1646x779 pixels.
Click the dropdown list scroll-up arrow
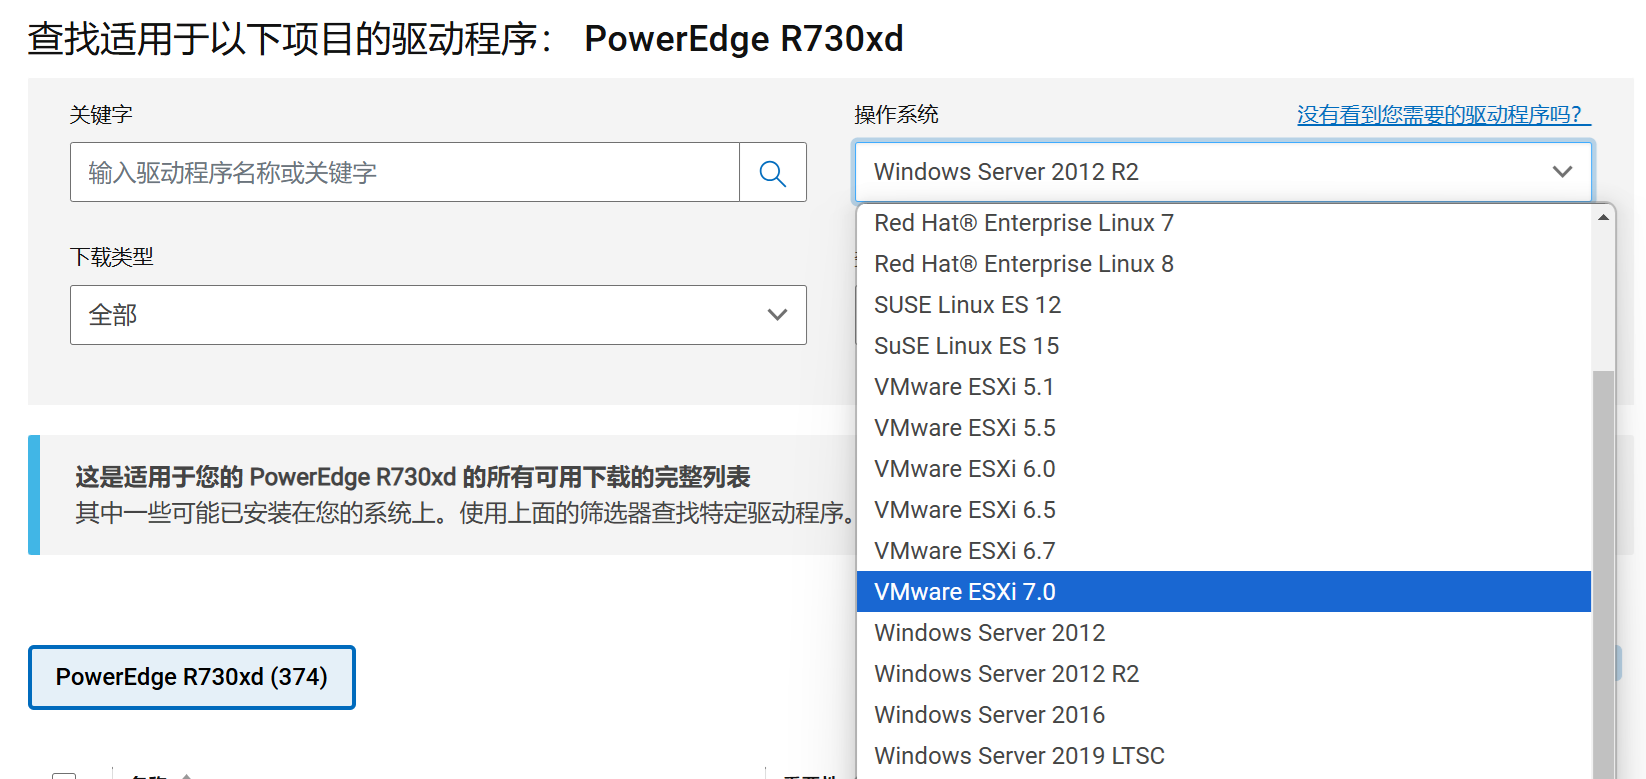coord(1603,217)
